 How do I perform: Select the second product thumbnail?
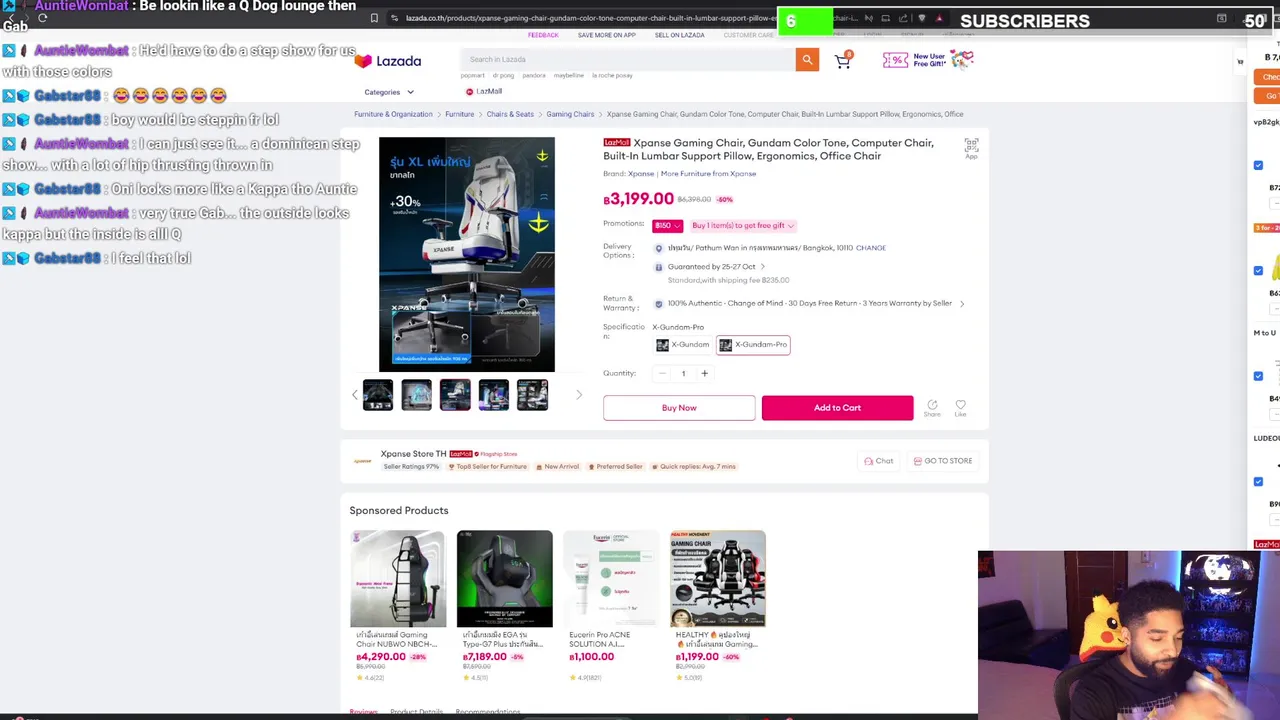[416, 395]
